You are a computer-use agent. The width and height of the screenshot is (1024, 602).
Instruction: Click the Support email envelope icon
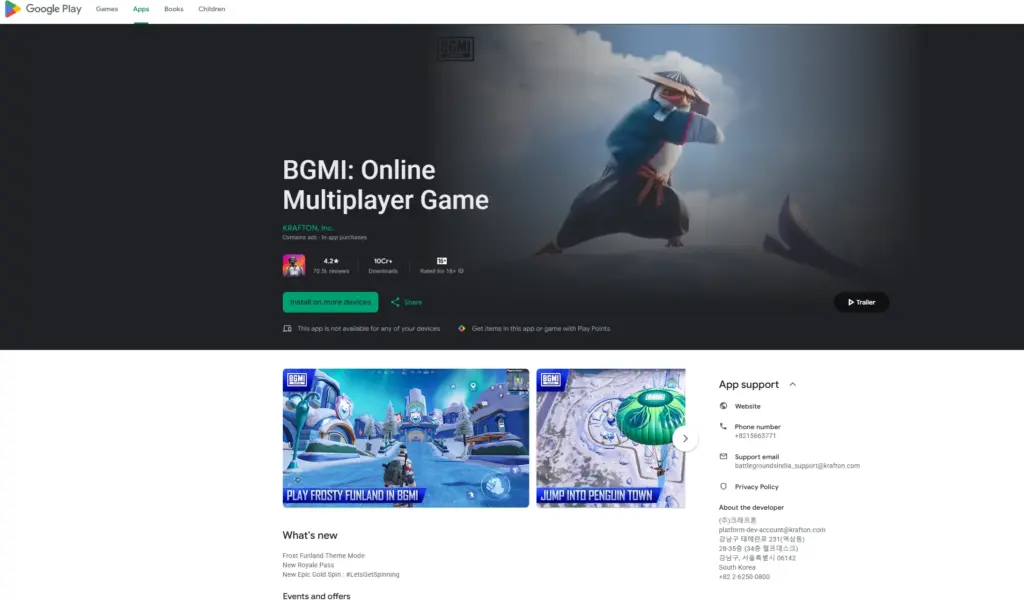point(723,456)
